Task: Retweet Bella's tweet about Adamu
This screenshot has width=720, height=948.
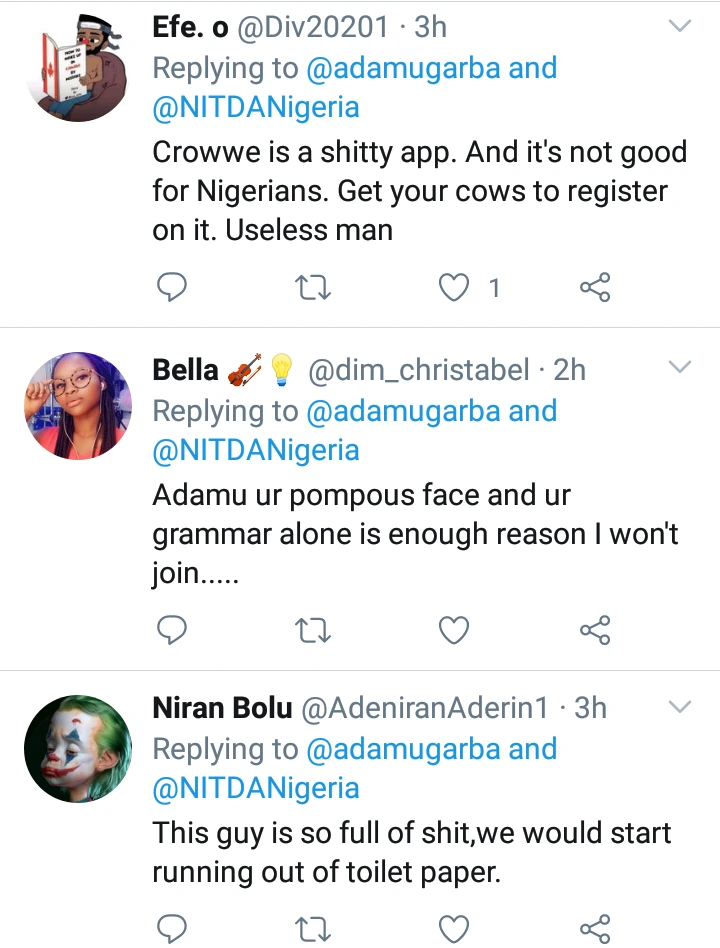Action: pyautogui.click(x=314, y=630)
